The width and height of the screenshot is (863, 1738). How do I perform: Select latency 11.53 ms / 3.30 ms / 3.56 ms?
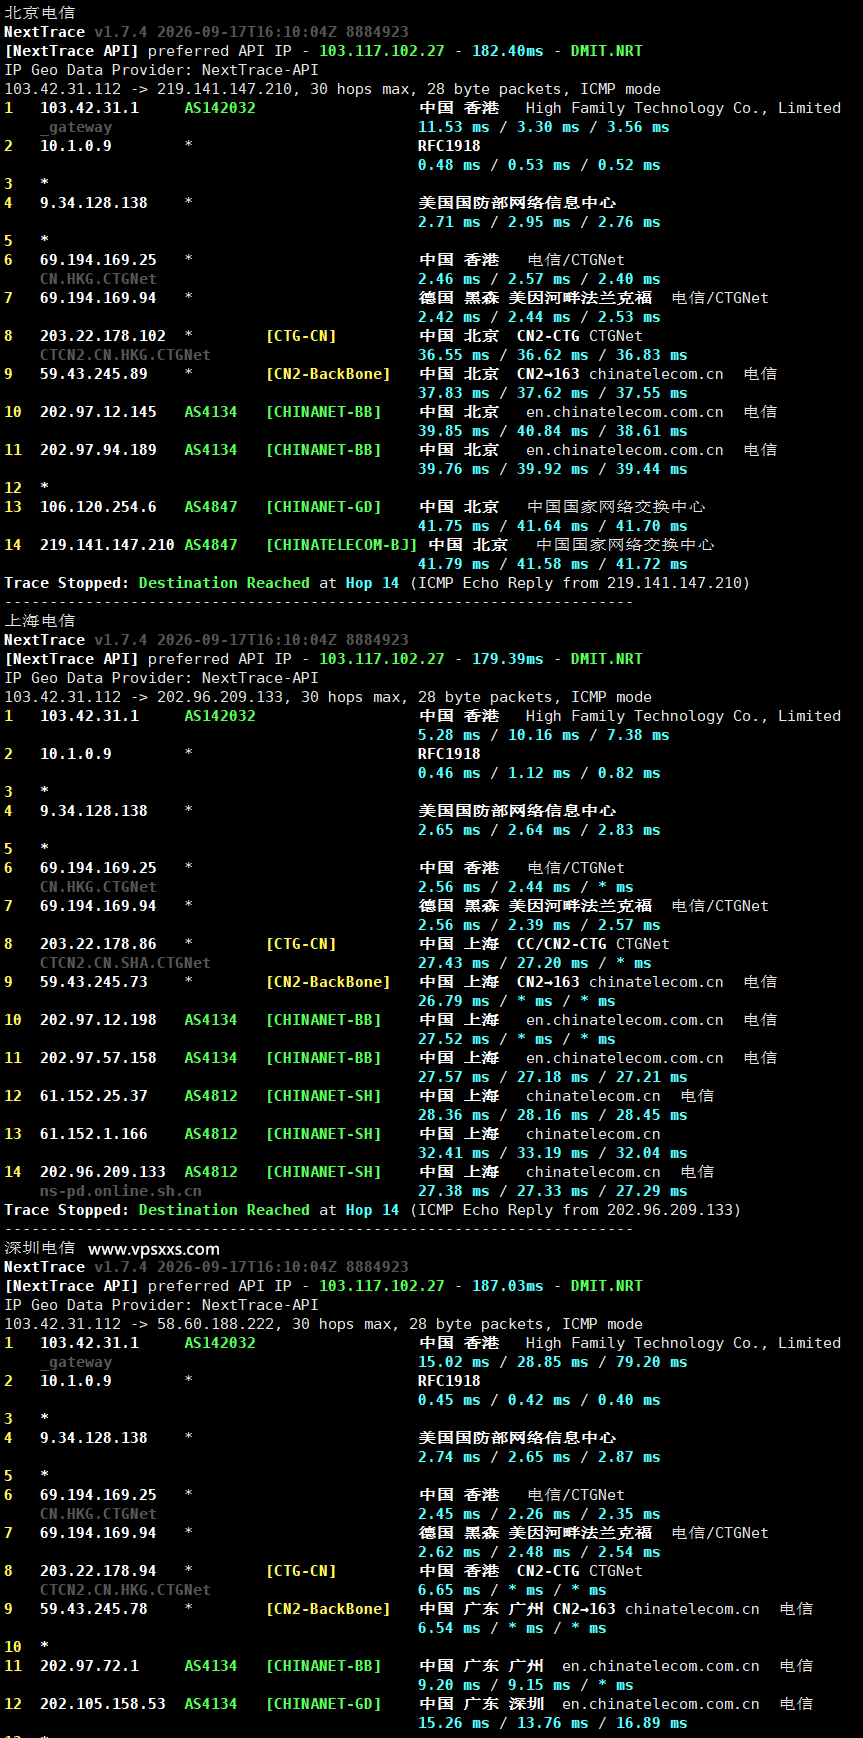point(544,127)
